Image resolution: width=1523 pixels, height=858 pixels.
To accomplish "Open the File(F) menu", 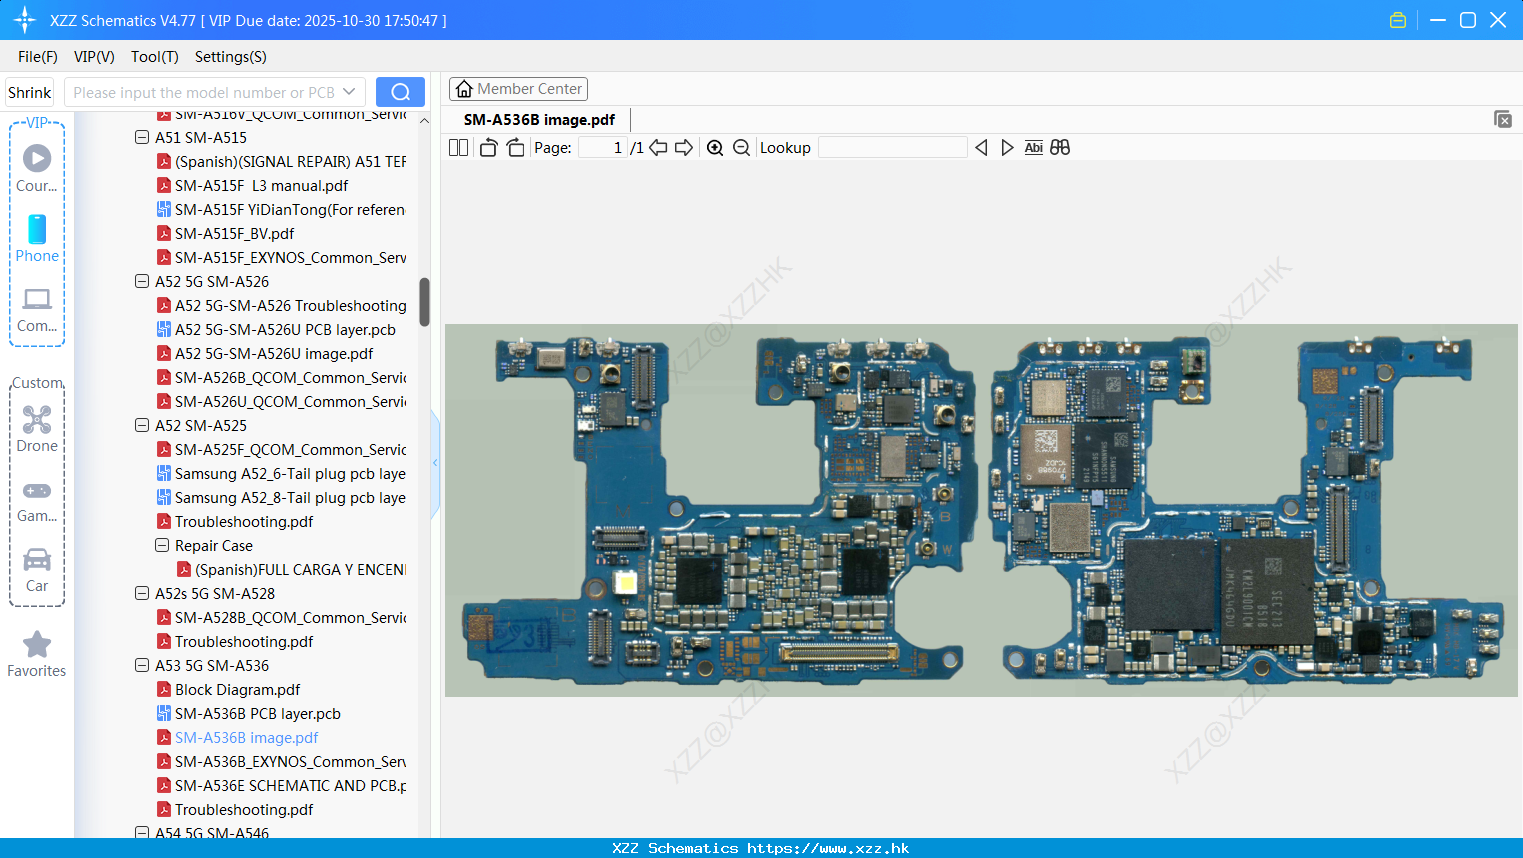I will pos(38,57).
